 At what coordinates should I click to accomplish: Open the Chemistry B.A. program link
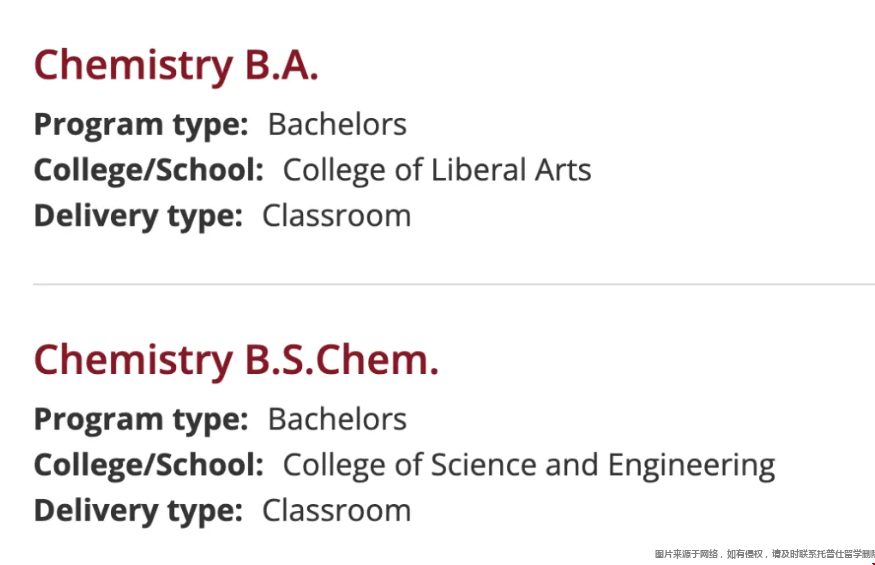coord(176,66)
